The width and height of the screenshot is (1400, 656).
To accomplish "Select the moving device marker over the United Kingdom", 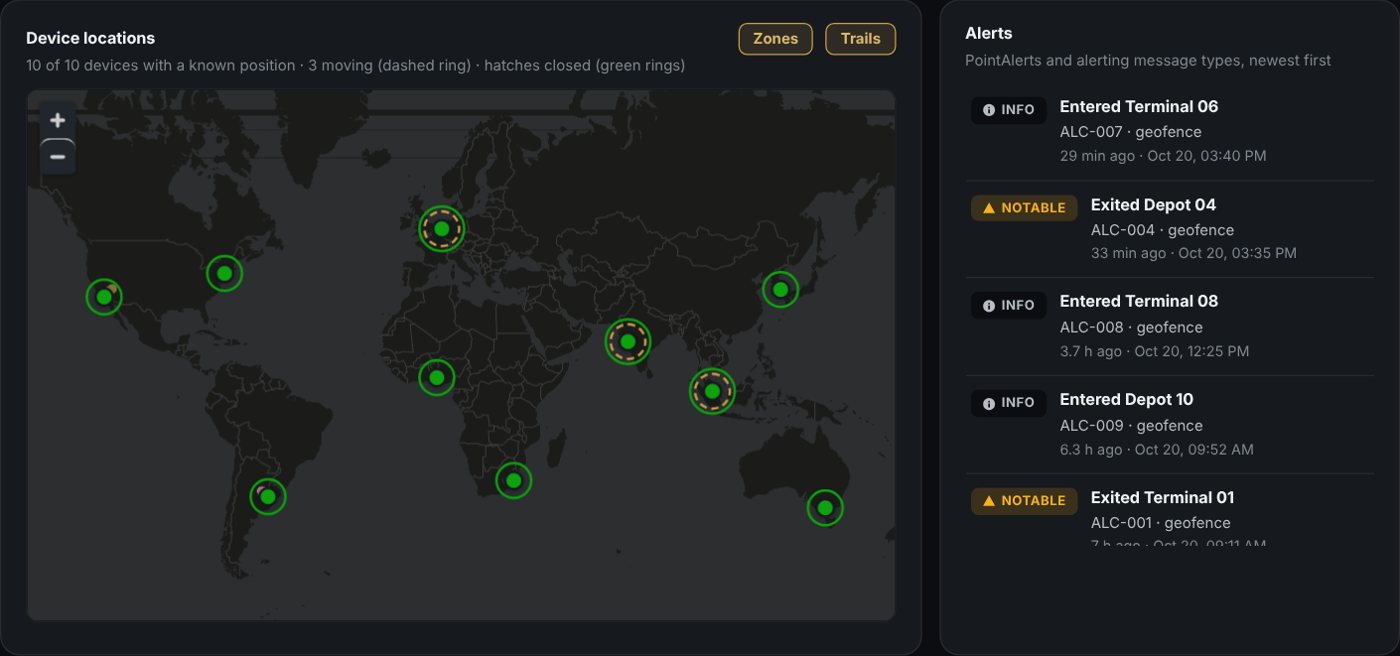I will tap(441, 229).
